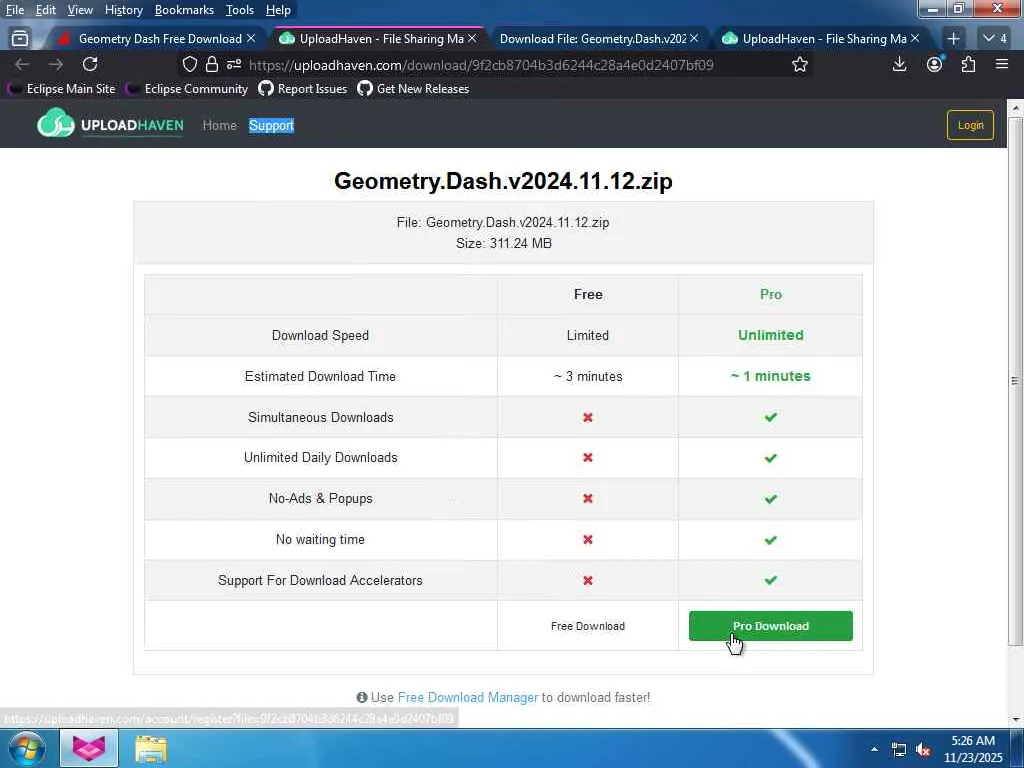Open a new tab with plus button

pos(953,39)
